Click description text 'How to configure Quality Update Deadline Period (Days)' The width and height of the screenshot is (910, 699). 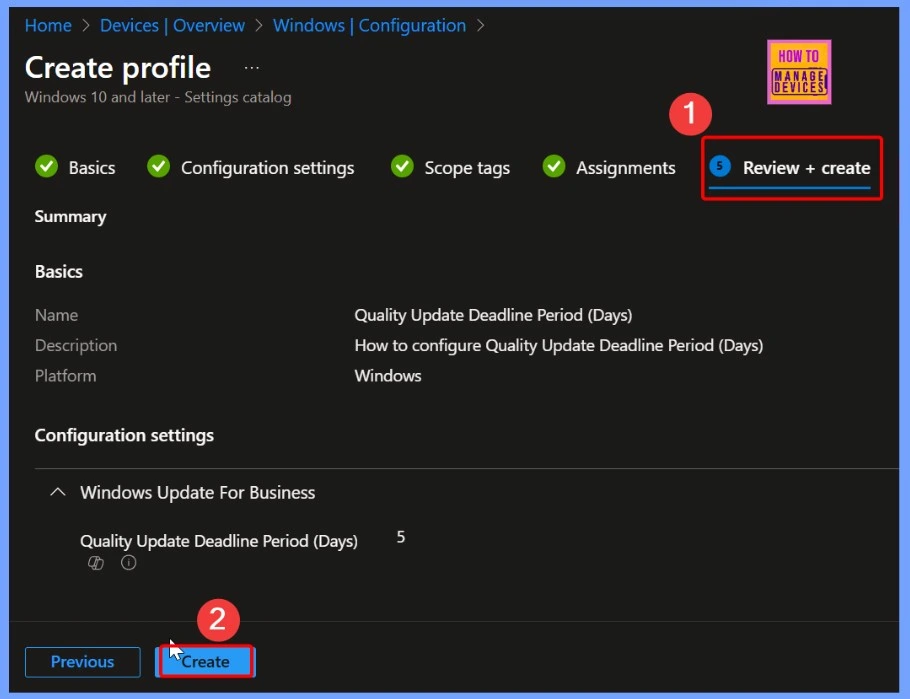559,345
